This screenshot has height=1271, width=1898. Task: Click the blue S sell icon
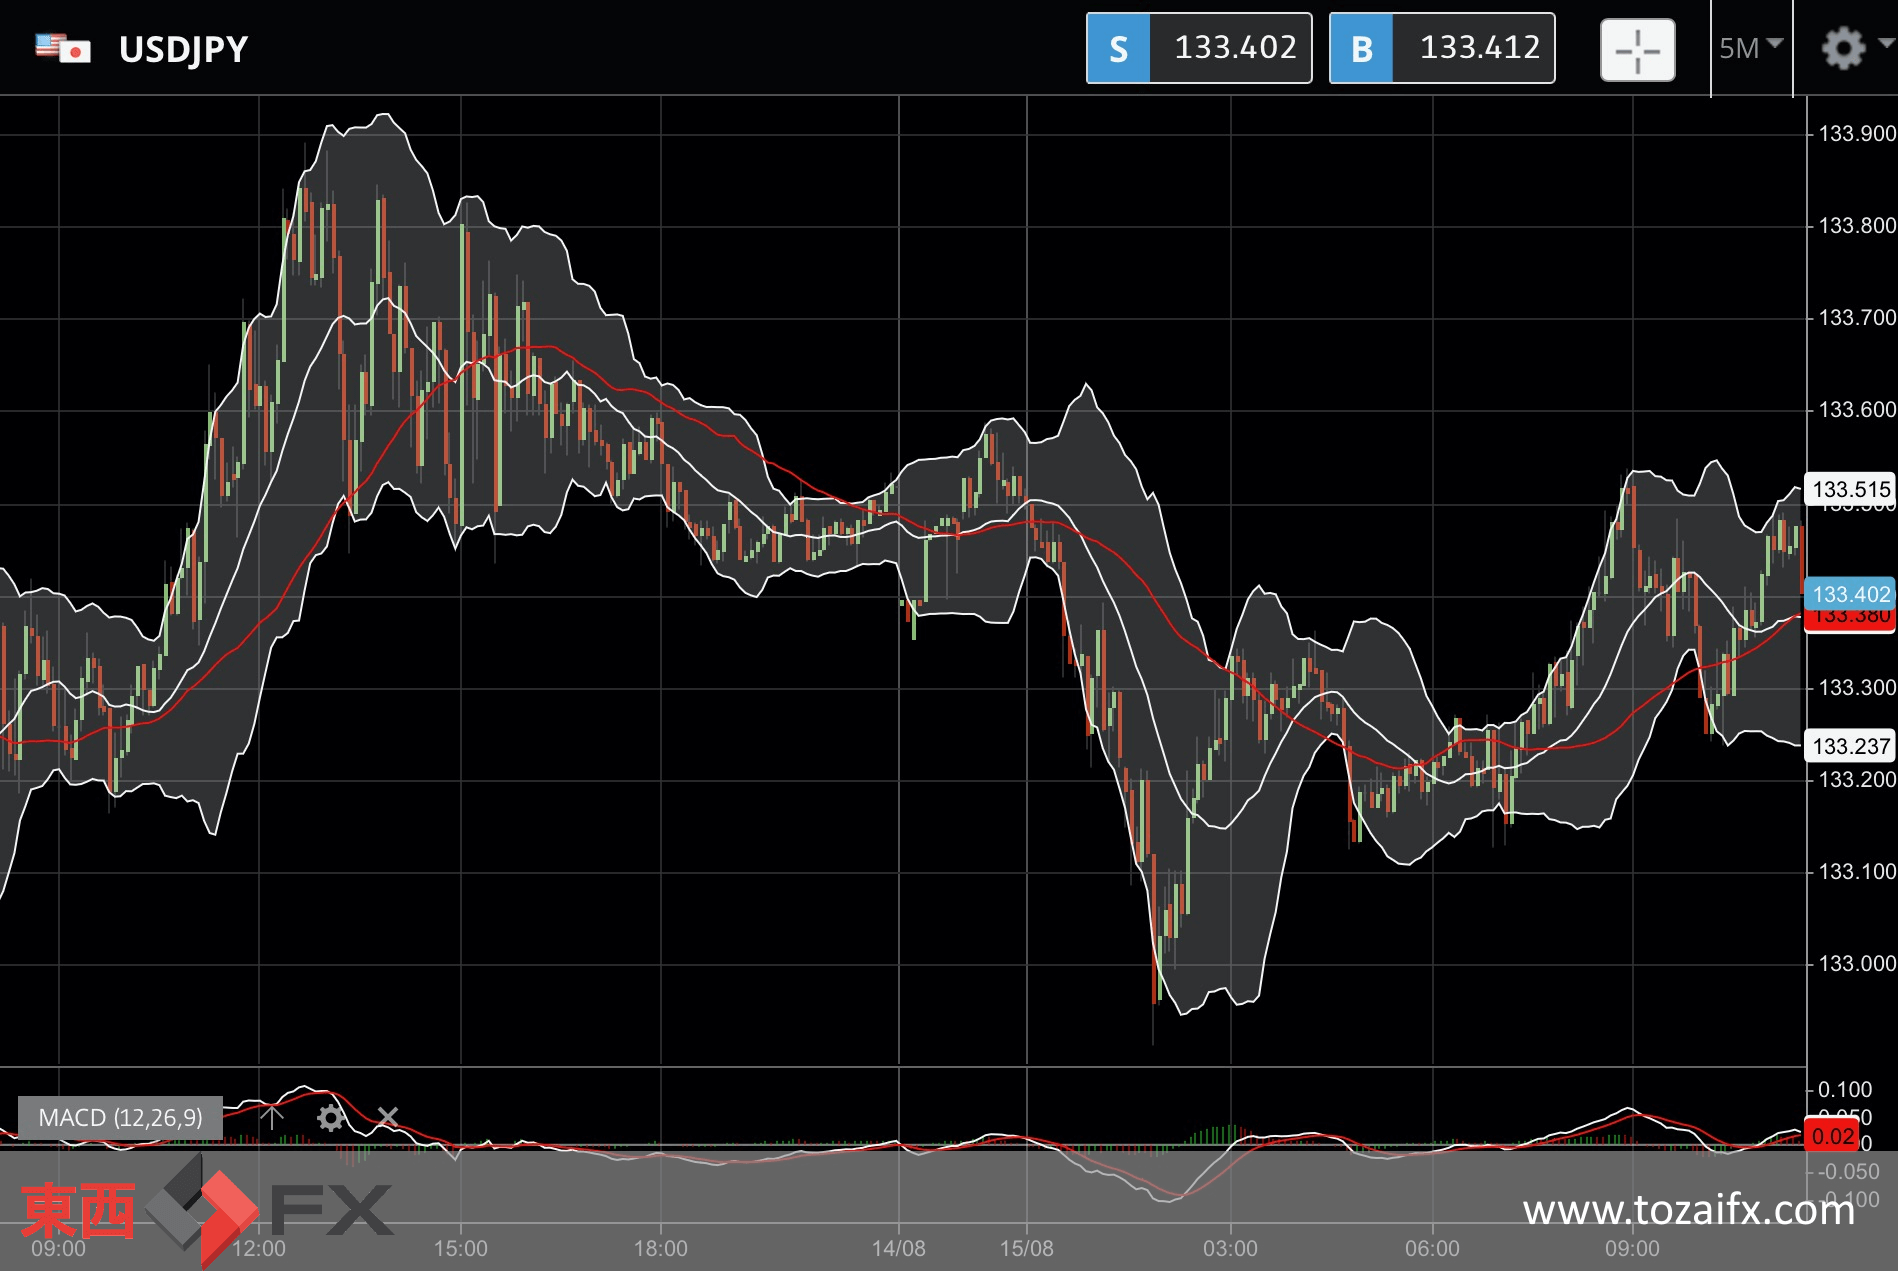1118,48
